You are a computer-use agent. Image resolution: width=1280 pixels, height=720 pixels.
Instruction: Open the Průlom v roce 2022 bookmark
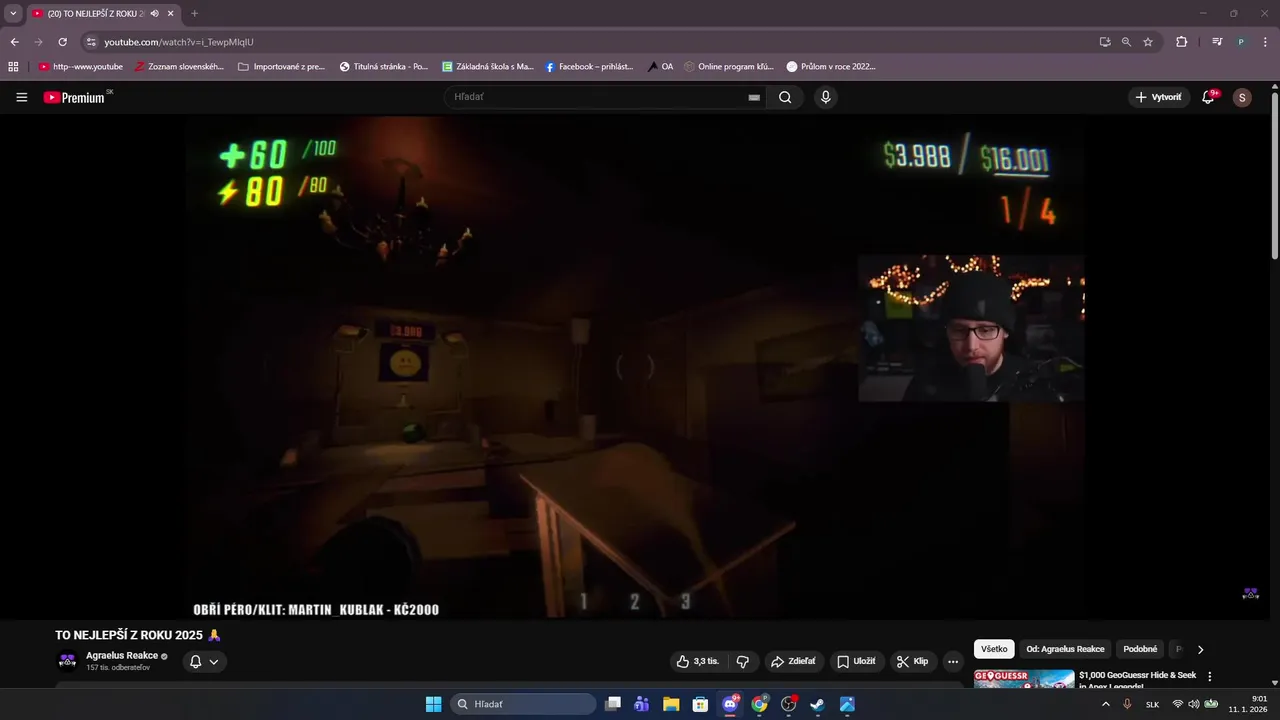point(831,67)
